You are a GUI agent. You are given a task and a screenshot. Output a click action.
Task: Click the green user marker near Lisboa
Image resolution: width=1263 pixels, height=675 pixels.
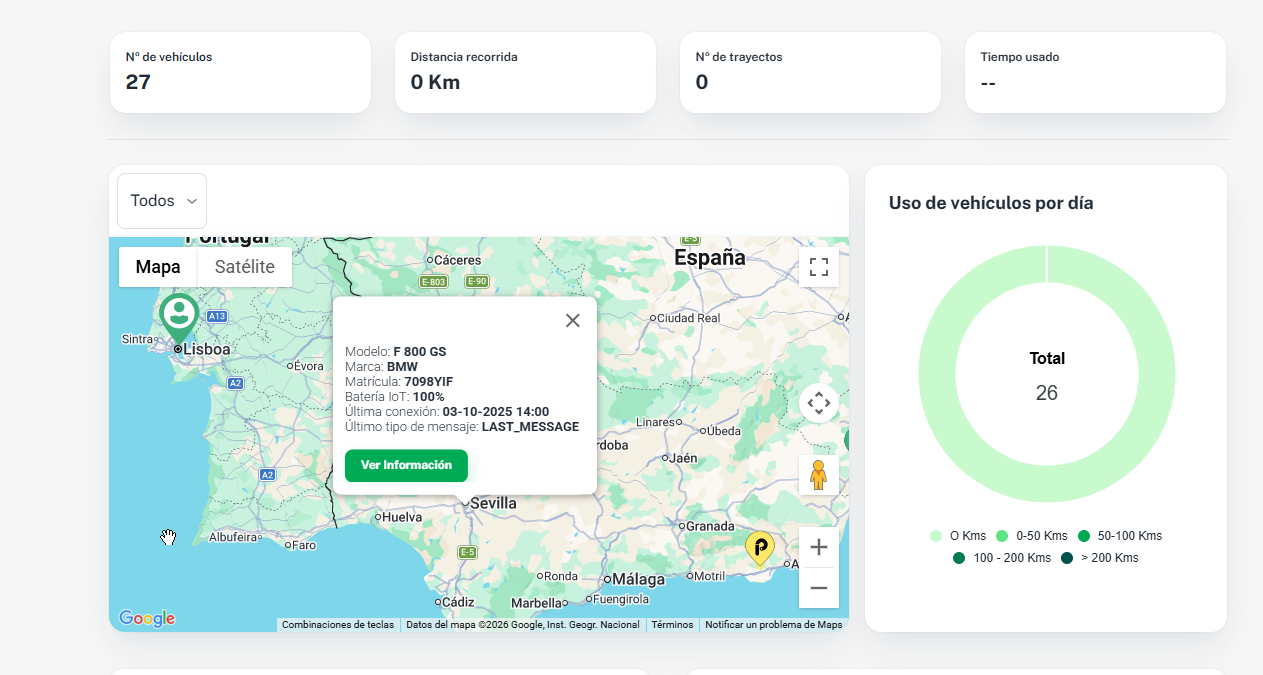pos(180,318)
